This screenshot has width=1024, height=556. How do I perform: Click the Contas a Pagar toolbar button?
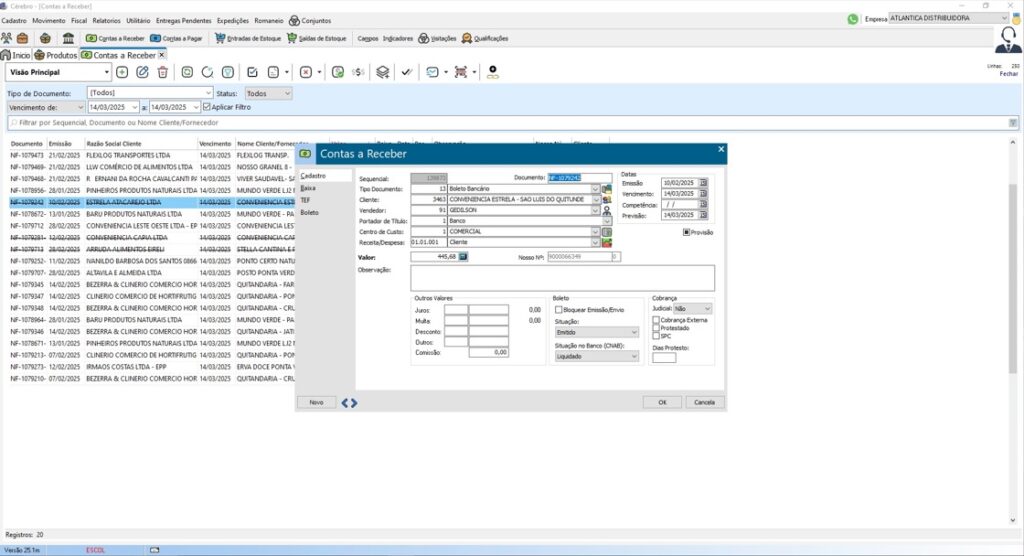click(176, 39)
